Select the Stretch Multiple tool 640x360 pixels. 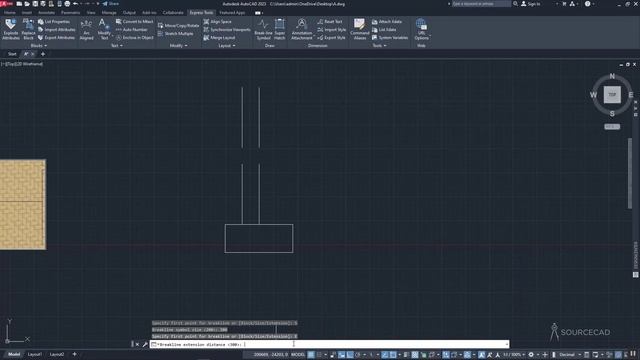point(176,33)
